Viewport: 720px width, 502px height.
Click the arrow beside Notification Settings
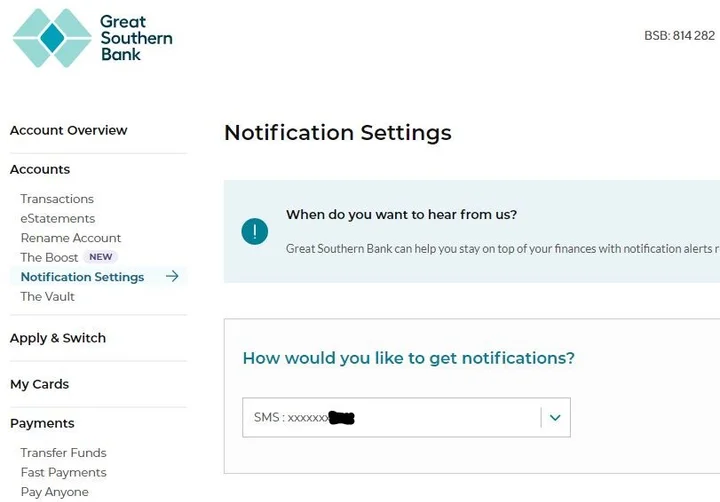(172, 277)
